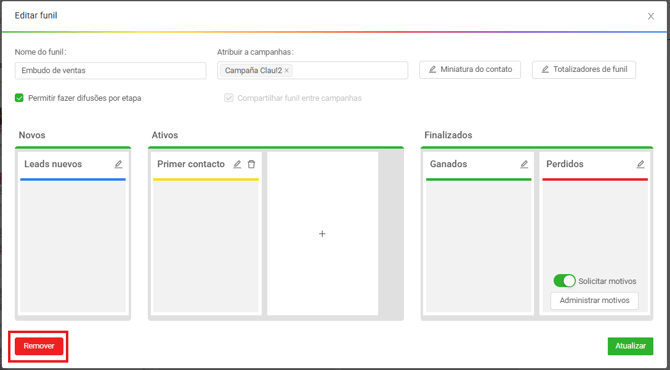Focus the Nome do funil text field
This screenshot has height=370, width=670.
coord(110,70)
